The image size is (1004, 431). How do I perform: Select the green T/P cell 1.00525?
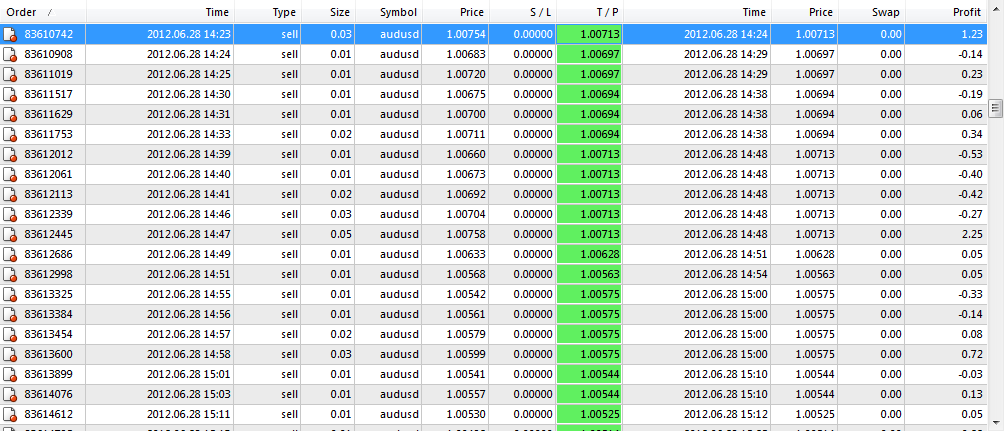(x=589, y=415)
